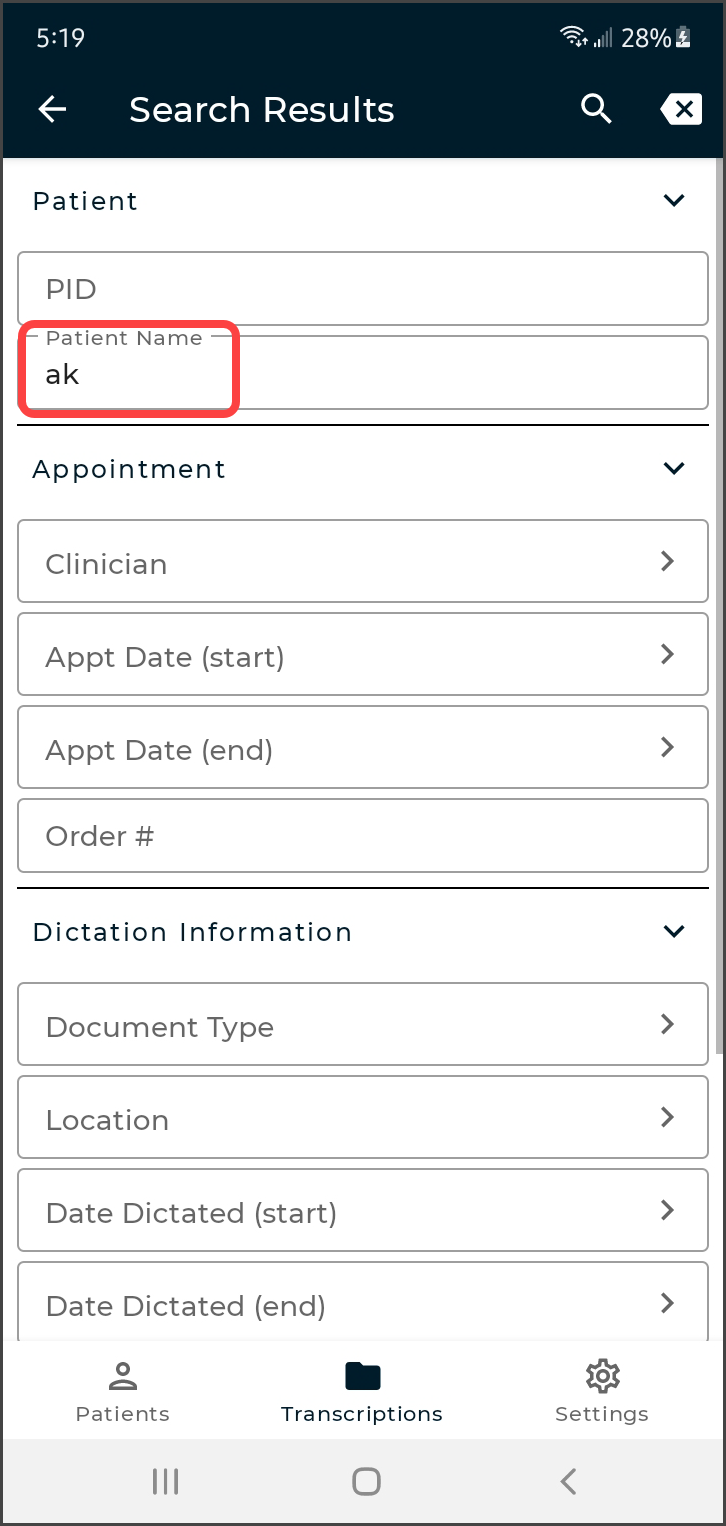The width and height of the screenshot is (726, 1526).
Task: Open the Document Type picker
Action: pos(363,1025)
